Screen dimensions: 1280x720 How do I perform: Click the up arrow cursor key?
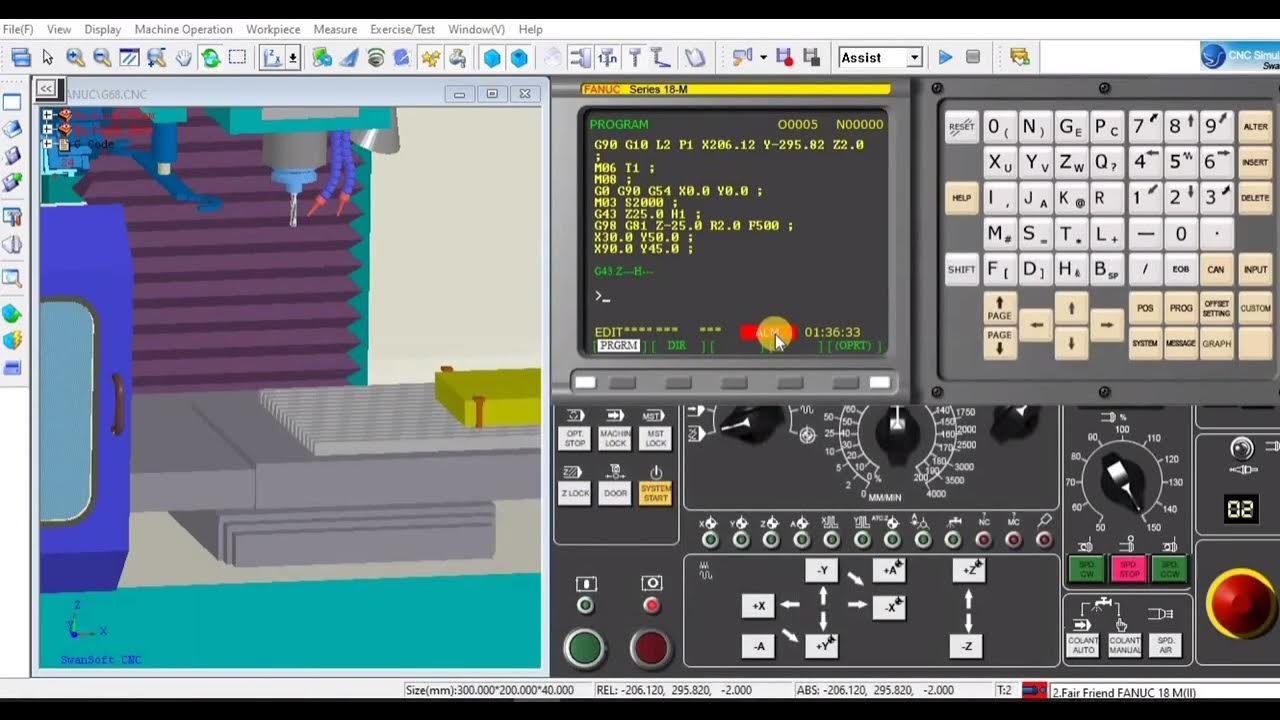1071,309
